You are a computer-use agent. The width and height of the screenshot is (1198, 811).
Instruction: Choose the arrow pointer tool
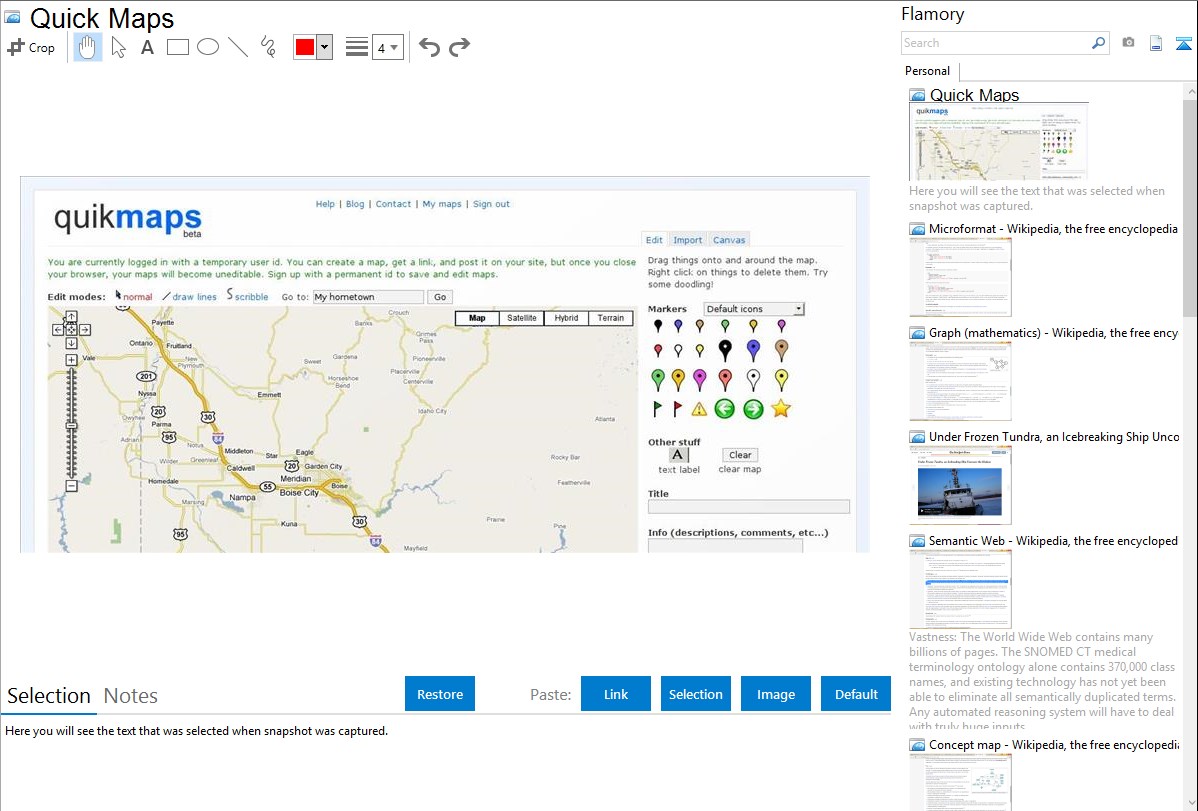point(118,47)
